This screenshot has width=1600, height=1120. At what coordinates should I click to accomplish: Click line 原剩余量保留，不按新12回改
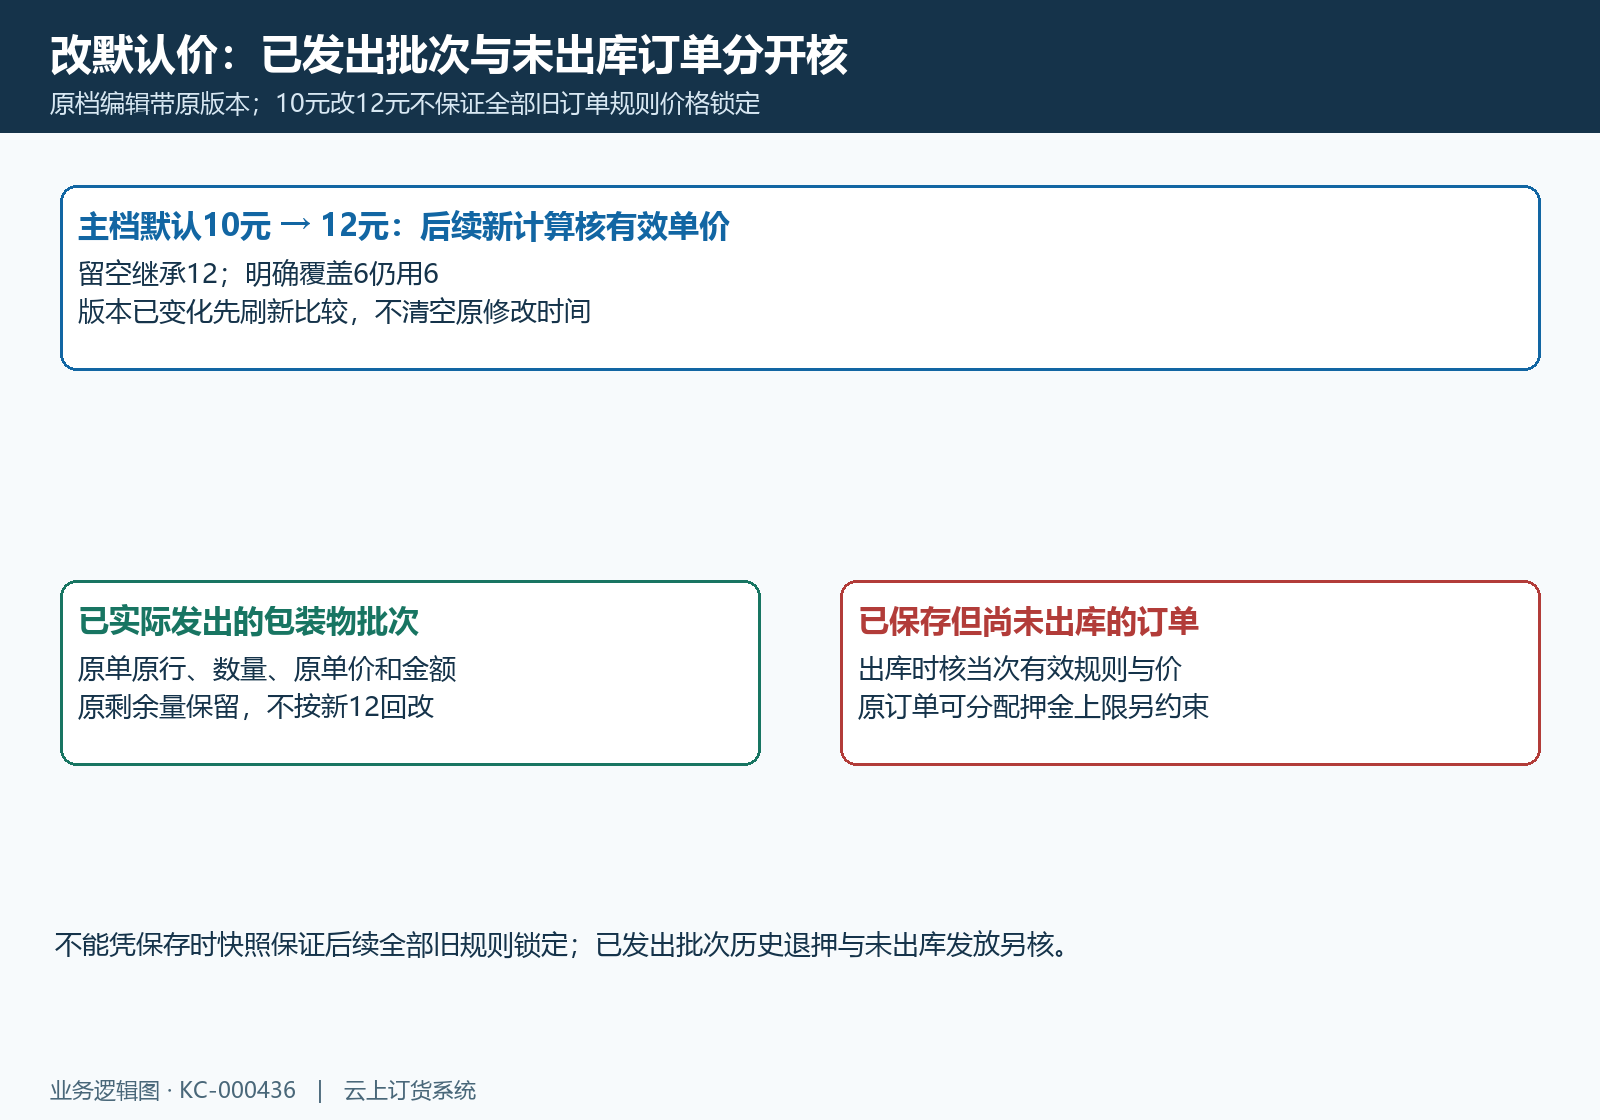[256, 707]
